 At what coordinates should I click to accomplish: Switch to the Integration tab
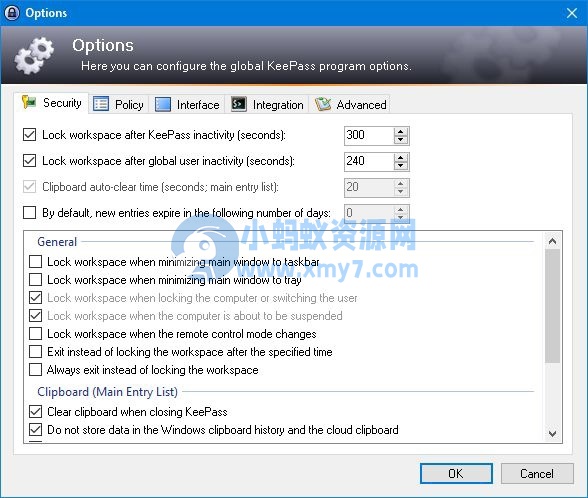(x=267, y=104)
